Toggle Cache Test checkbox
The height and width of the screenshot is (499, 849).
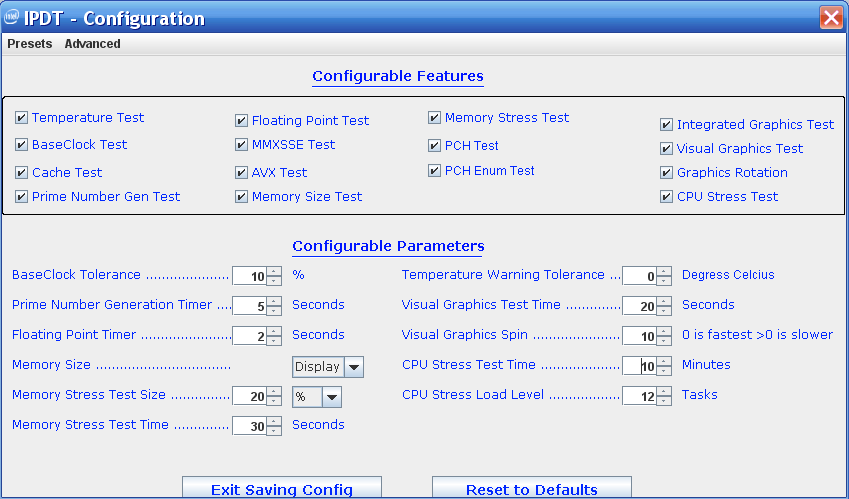pyautogui.click(x=21, y=173)
